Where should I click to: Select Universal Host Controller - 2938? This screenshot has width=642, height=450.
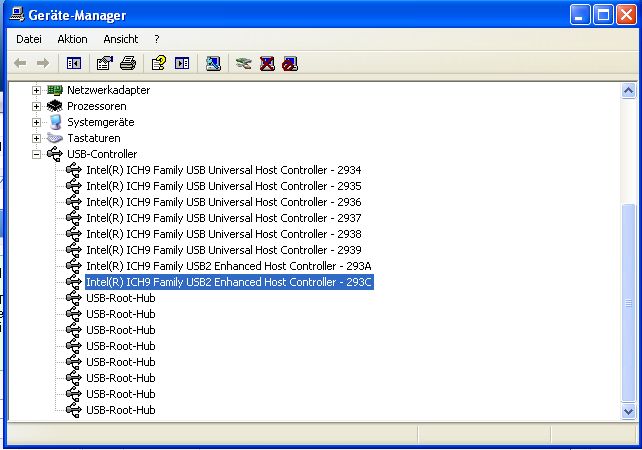[x=224, y=234]
